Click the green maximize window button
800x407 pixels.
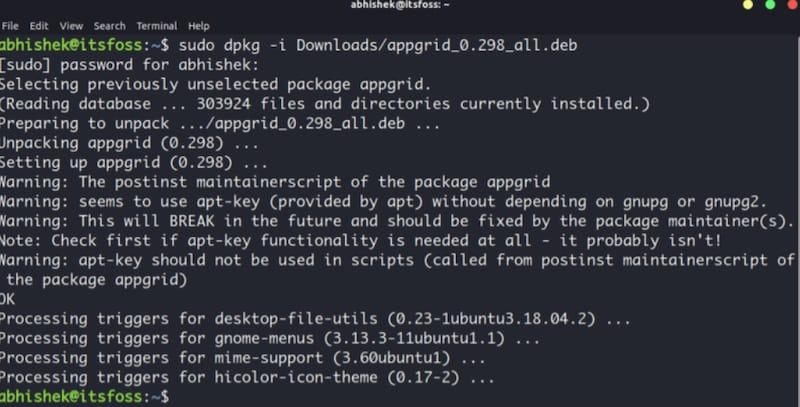(770, 5)
